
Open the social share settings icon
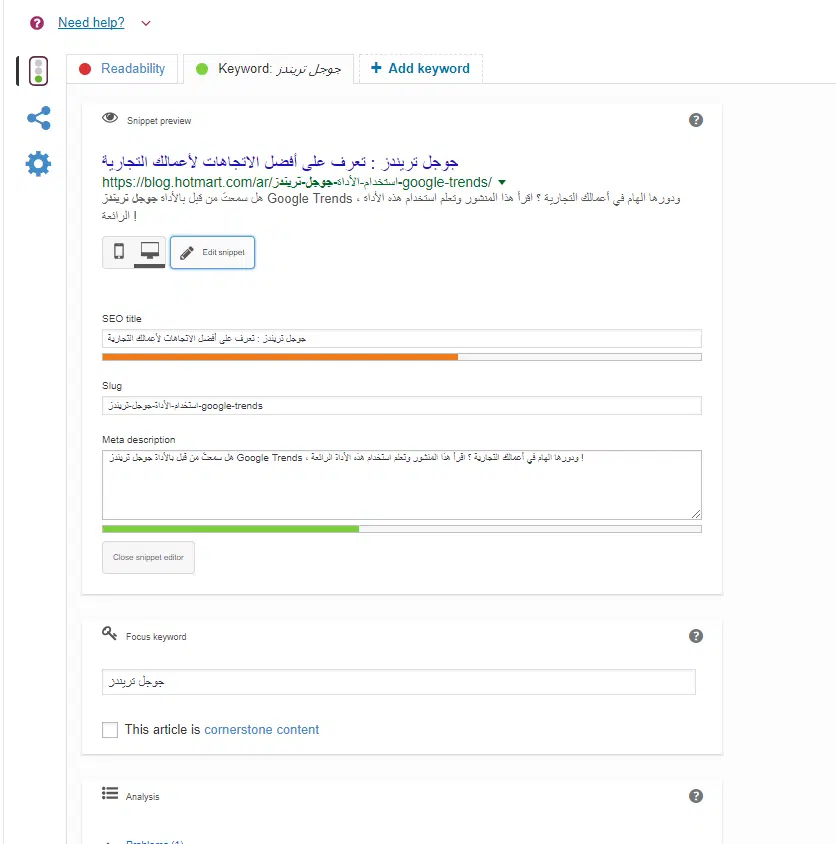pyautogui.click(x=39, y=118)
